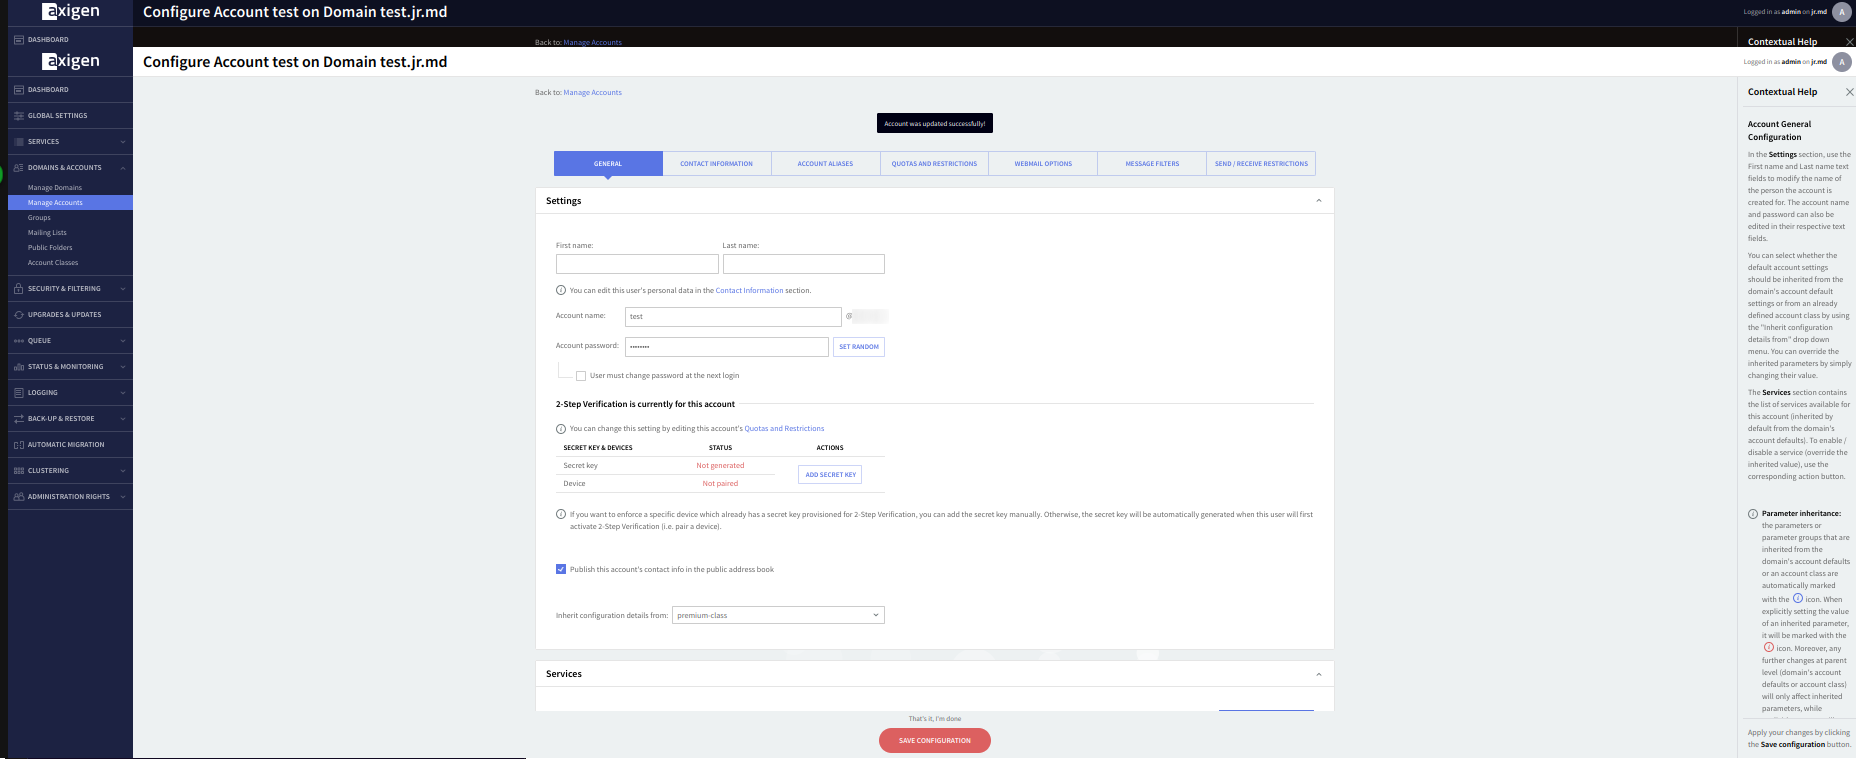Collapse the Services section
Image resolution: width=1856 pixels, height=759 pixels.
pos(1318,674)
